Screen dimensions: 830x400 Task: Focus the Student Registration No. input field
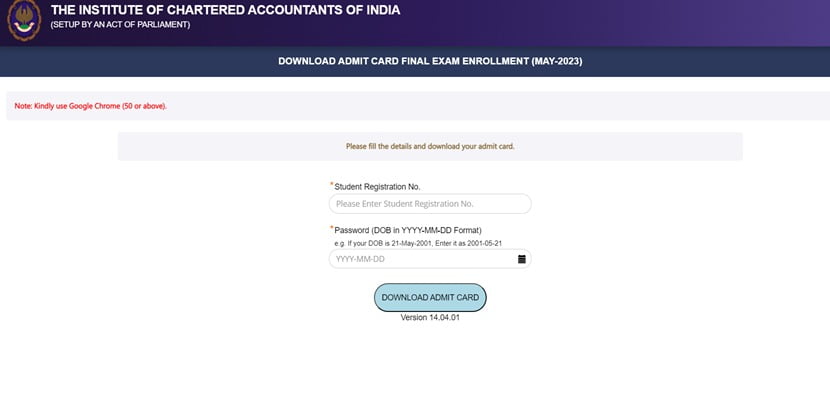(430, 204)
